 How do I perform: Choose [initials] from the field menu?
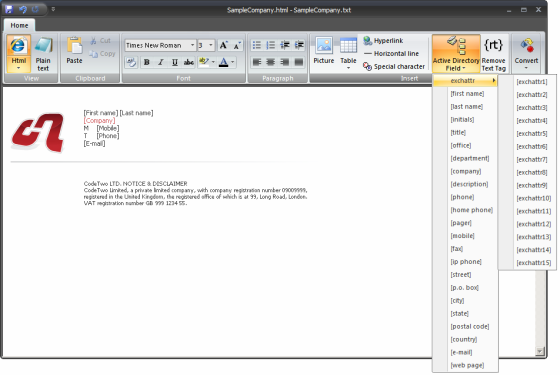[462, 120]
